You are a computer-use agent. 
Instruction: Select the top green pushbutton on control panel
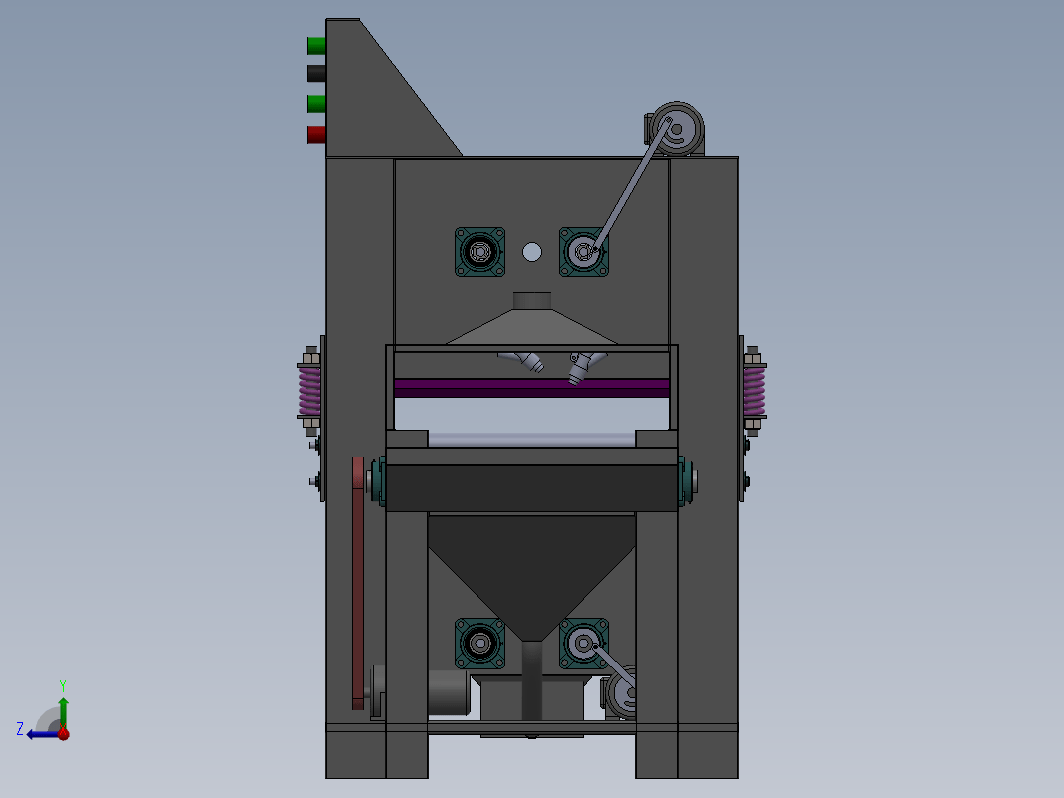316,45
